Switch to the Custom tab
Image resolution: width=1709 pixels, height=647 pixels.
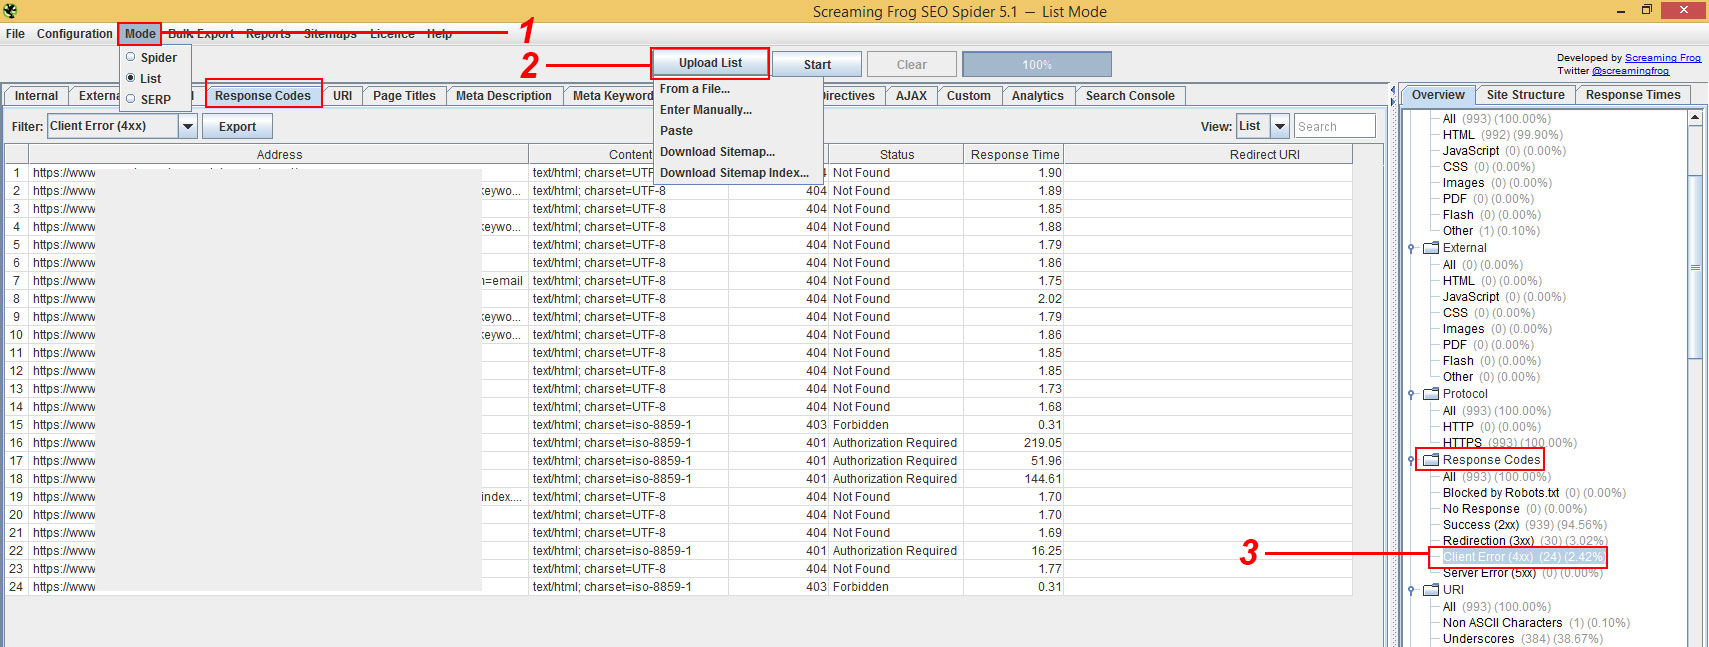969,96
